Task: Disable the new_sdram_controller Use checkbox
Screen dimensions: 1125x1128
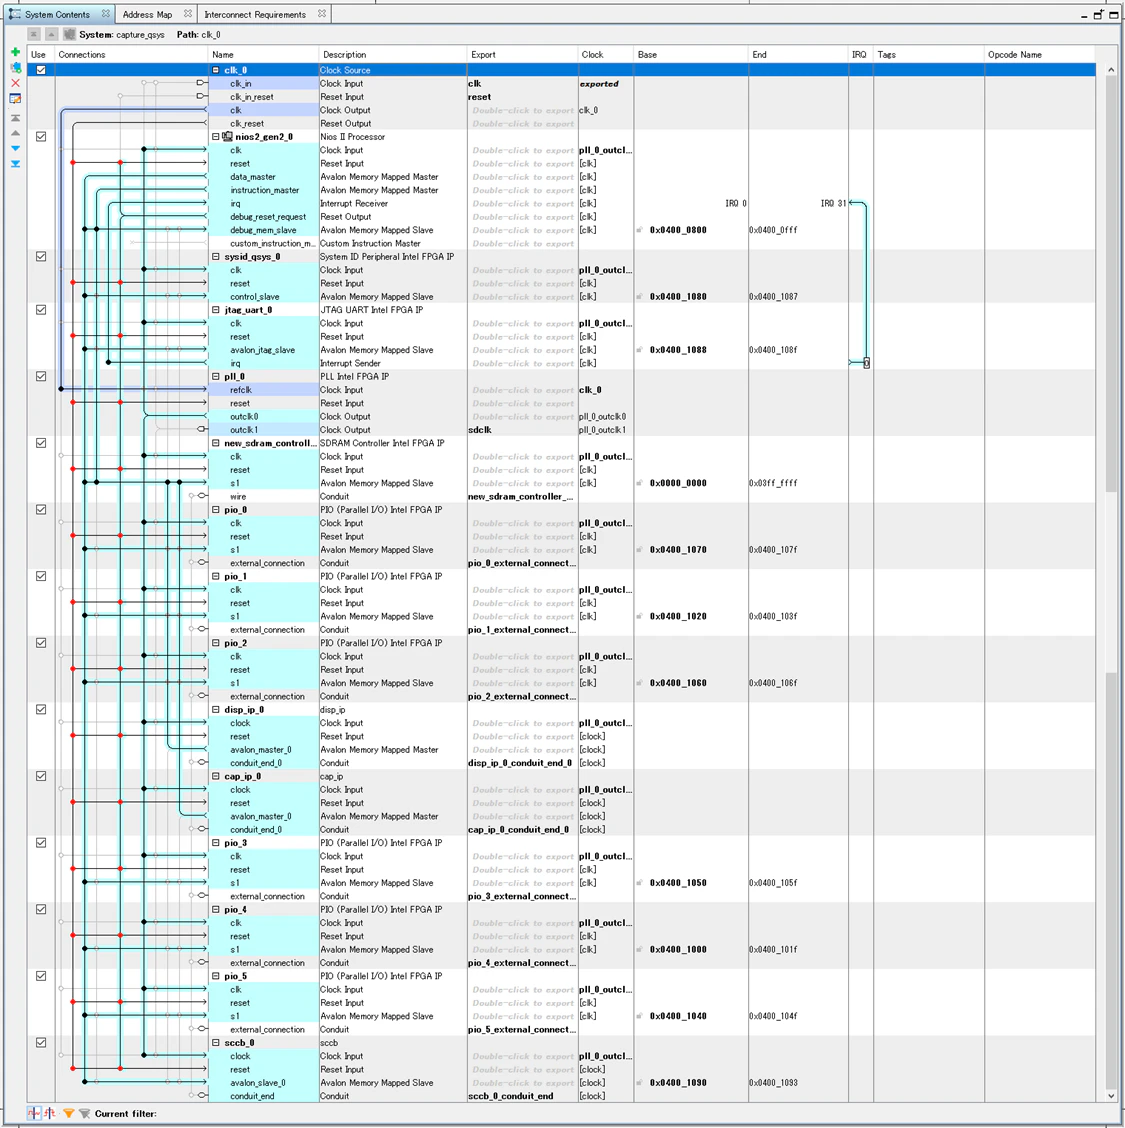Action: (x=41, y=443)
